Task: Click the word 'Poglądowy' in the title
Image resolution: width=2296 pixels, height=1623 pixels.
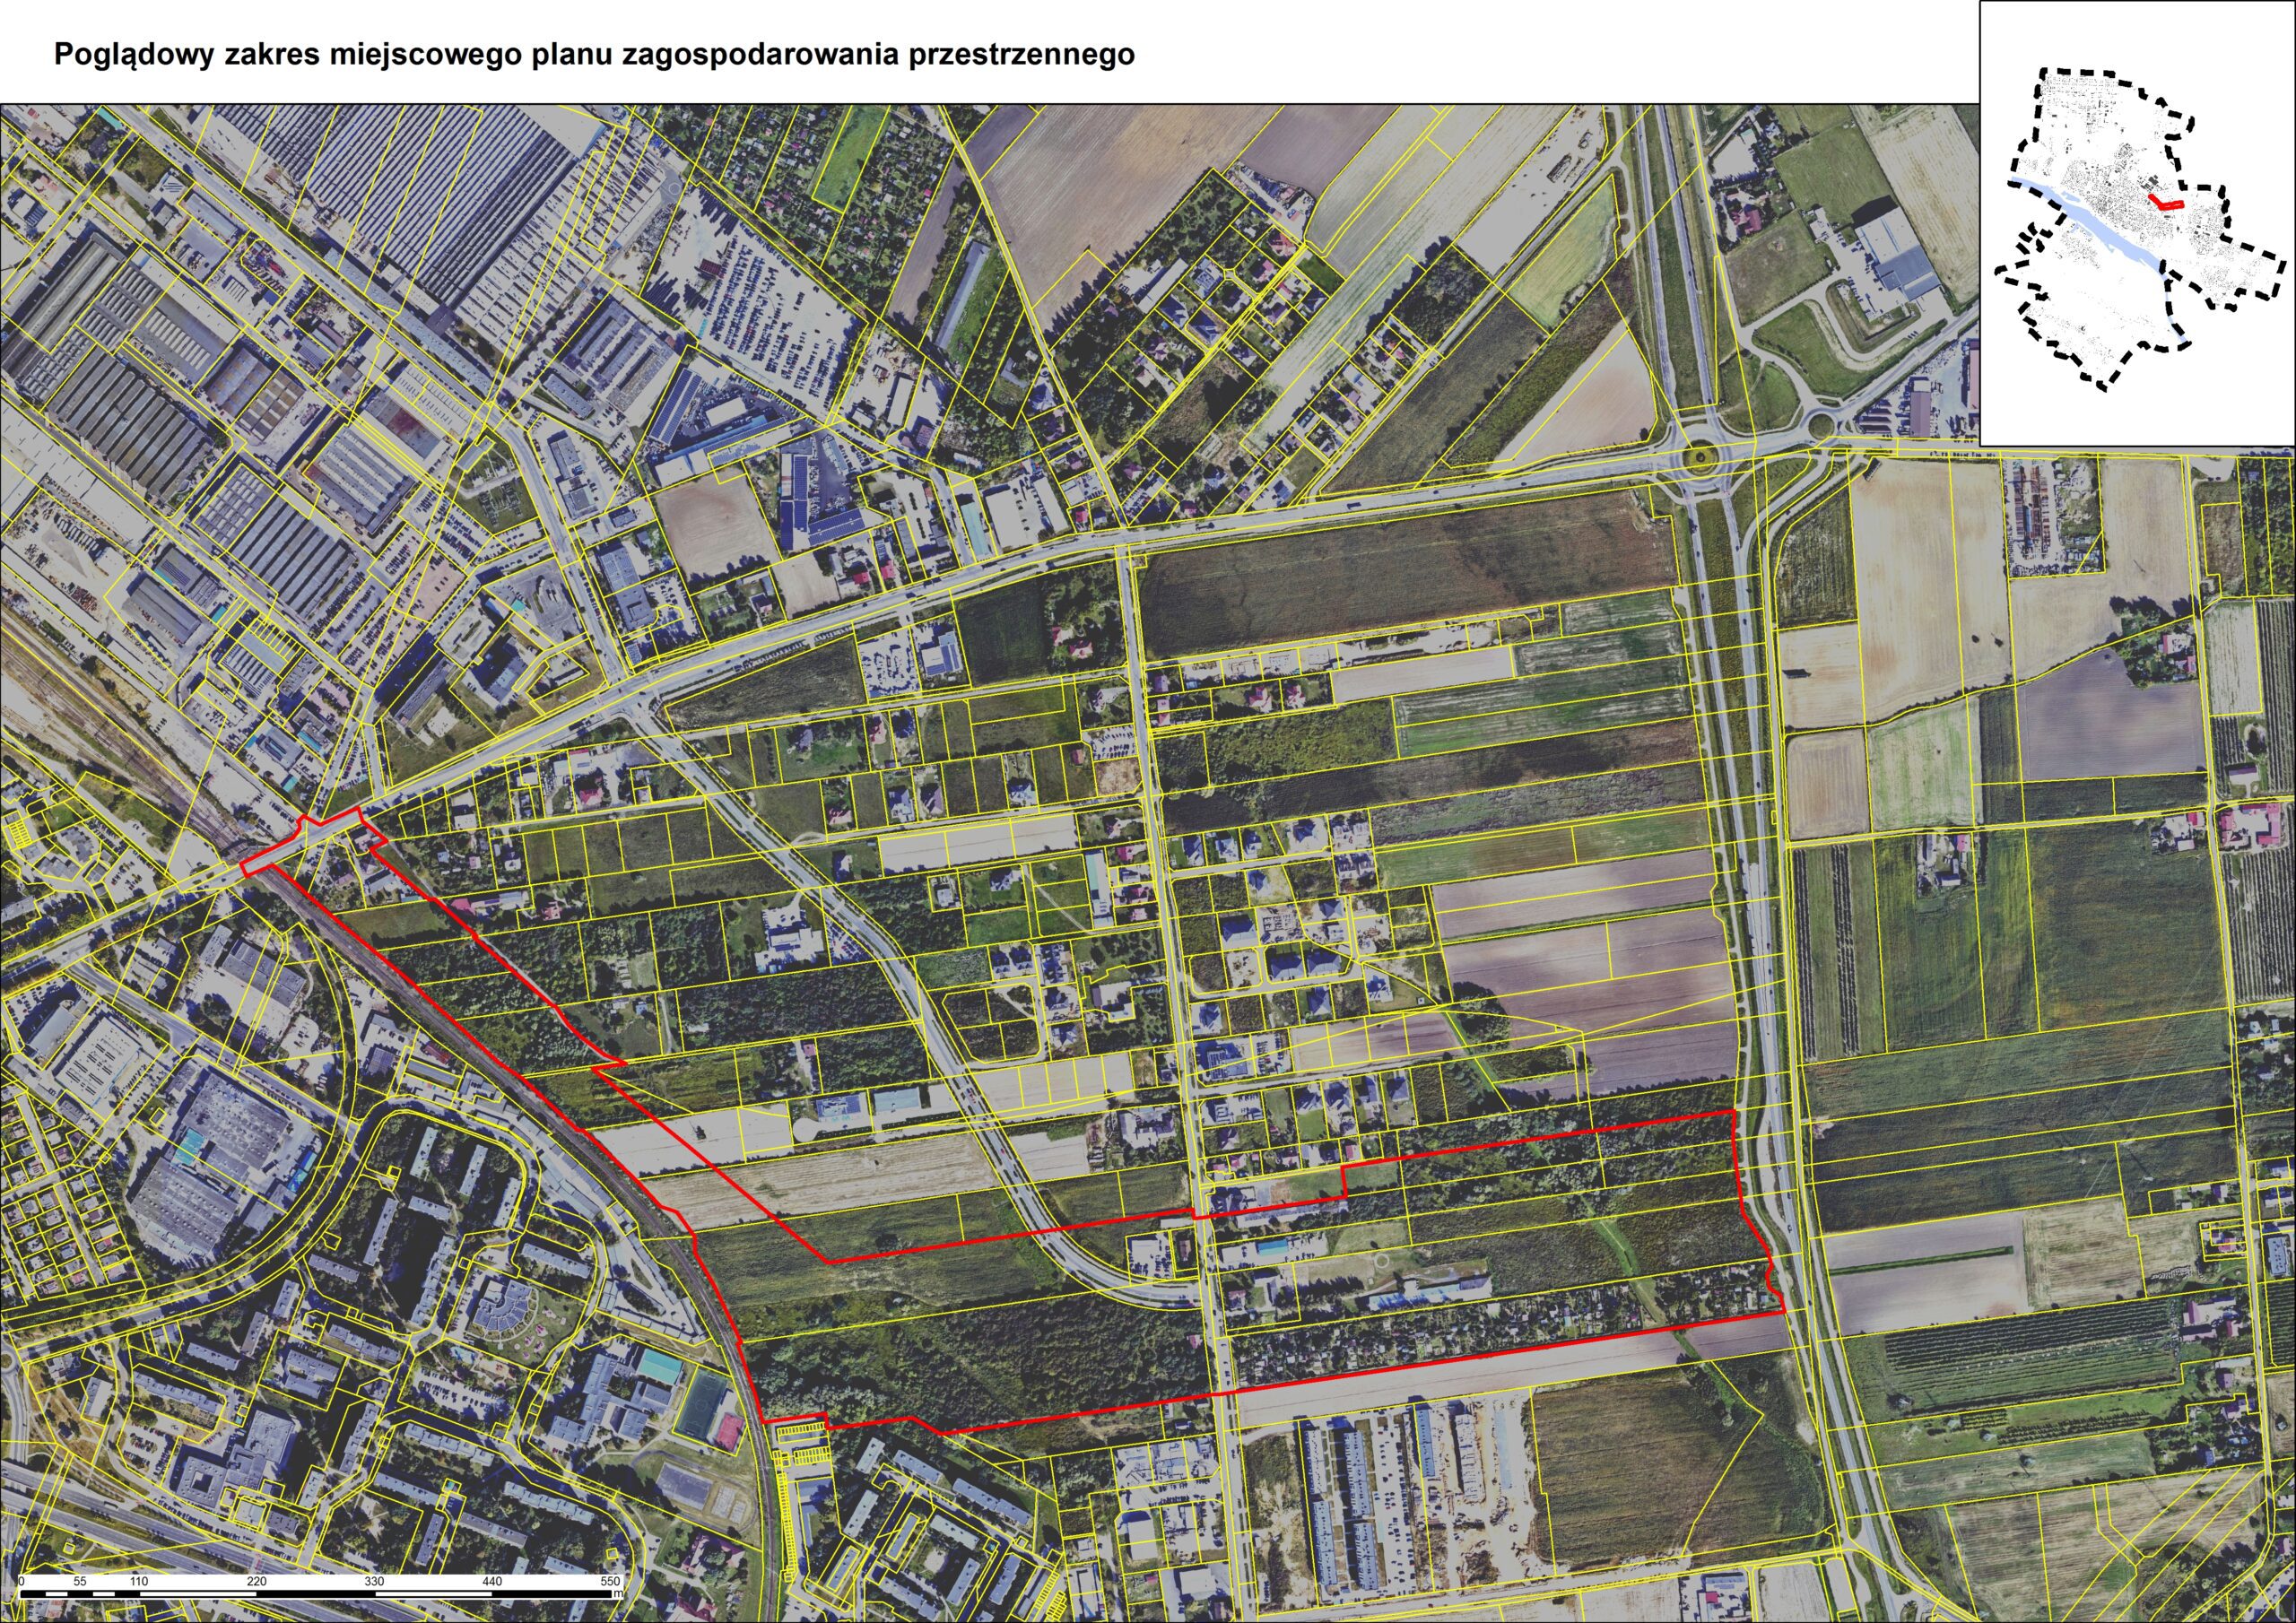Action: (134, 55)
